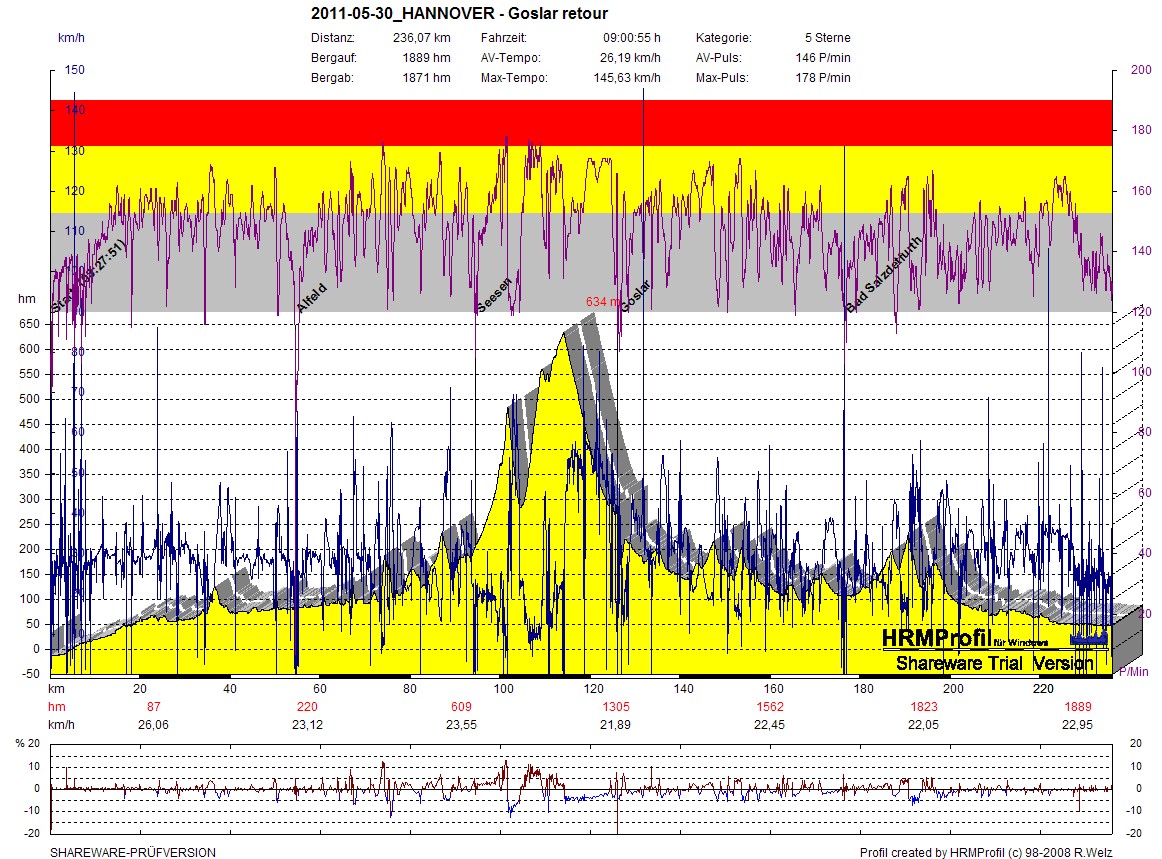Select the Bad Salzdetfurth waypoint label
The width and height of the screenshot is (1162, 859).
coord(877,283)
